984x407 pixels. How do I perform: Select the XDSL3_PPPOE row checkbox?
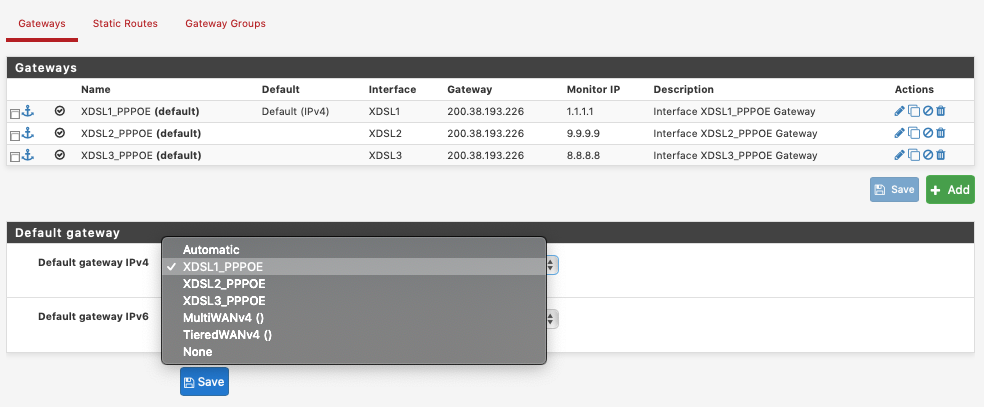(15, 156)
